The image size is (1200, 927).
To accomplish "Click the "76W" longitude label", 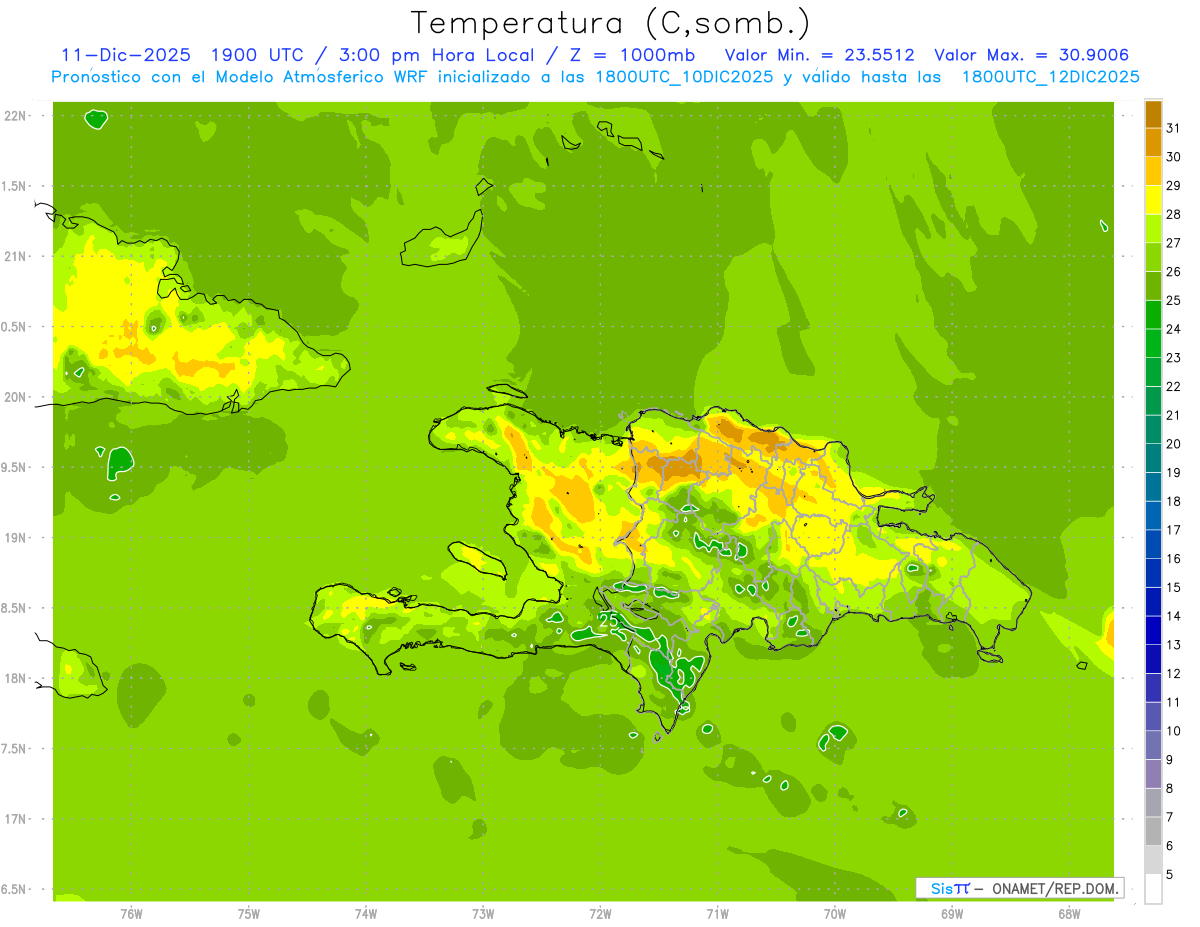I will 131,914.
